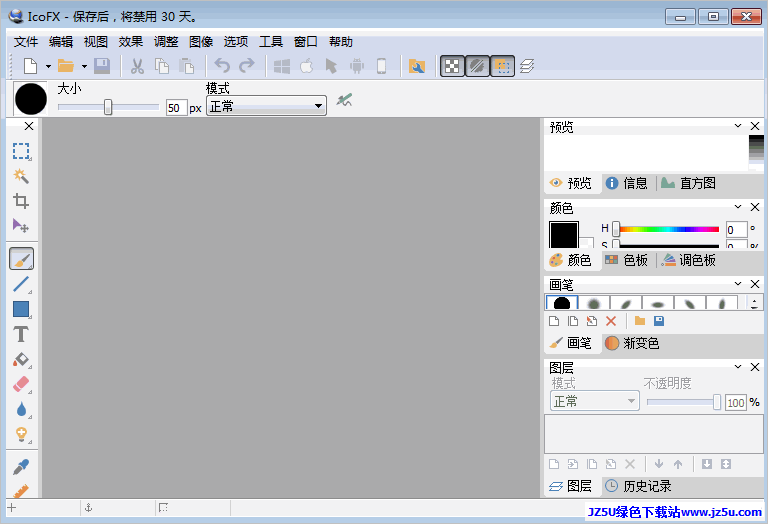Switch to the 直方图 tab

coord(689,183)
